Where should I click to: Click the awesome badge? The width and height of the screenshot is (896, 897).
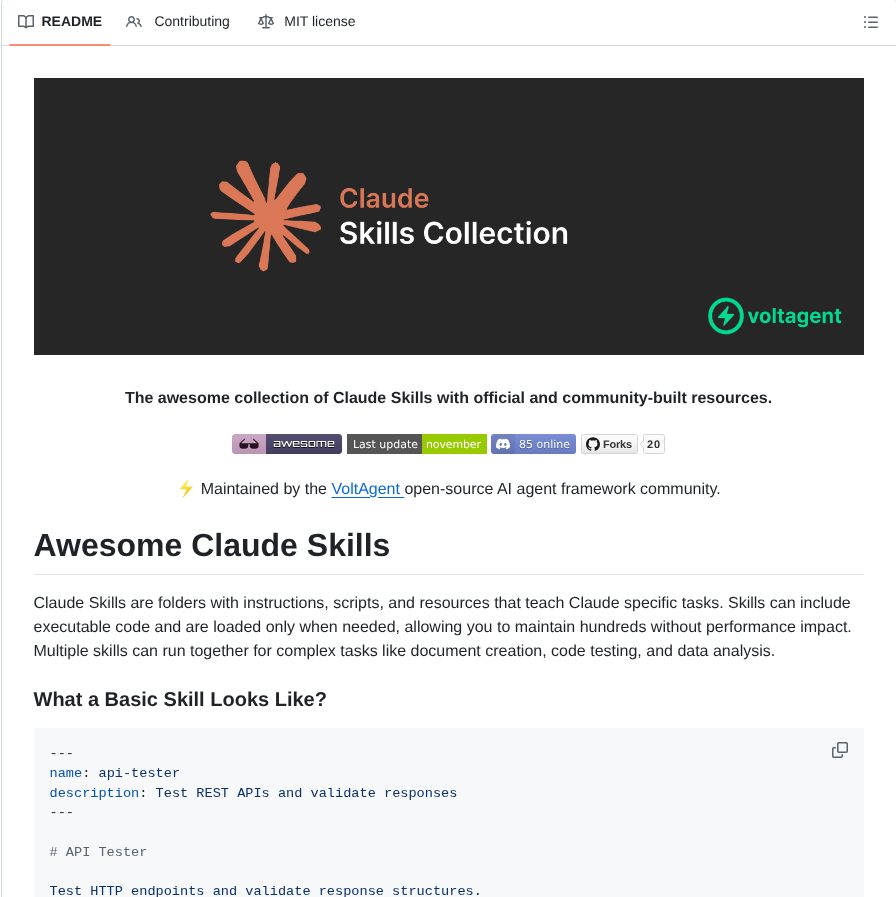[x=287, y=444]
